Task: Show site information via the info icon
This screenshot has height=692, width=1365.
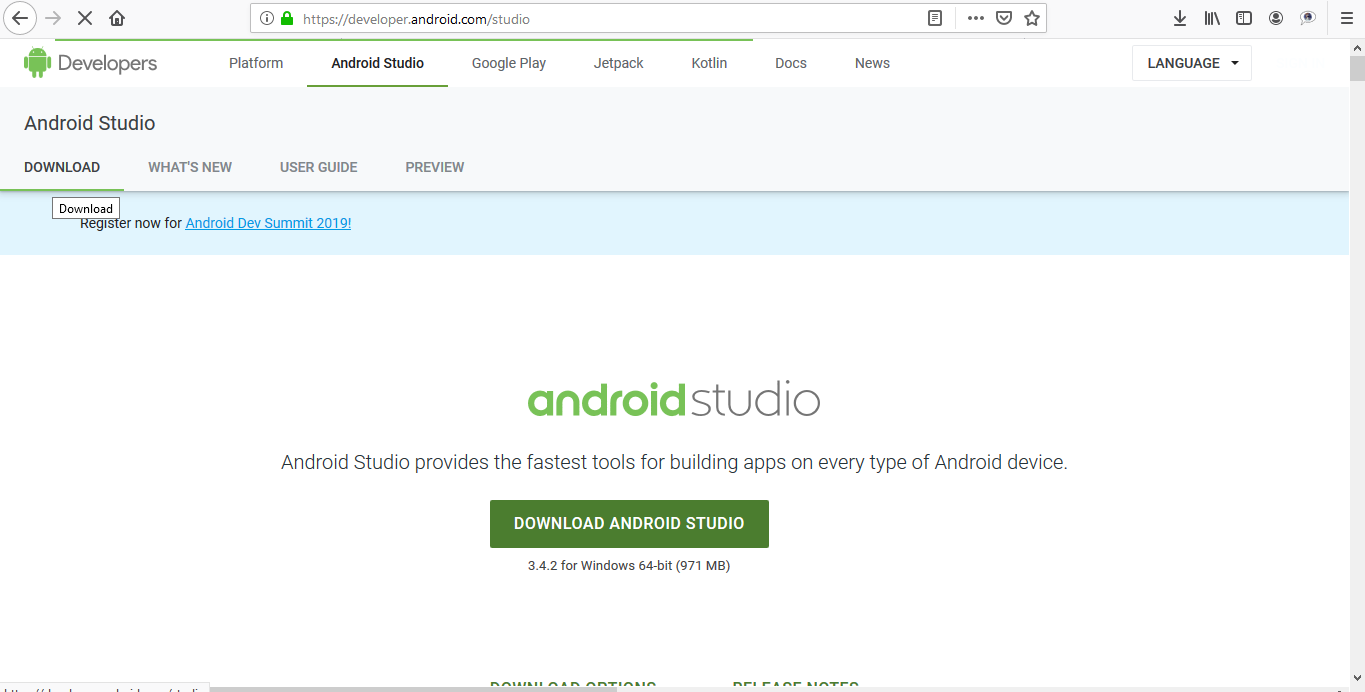Action: (267, 18)
